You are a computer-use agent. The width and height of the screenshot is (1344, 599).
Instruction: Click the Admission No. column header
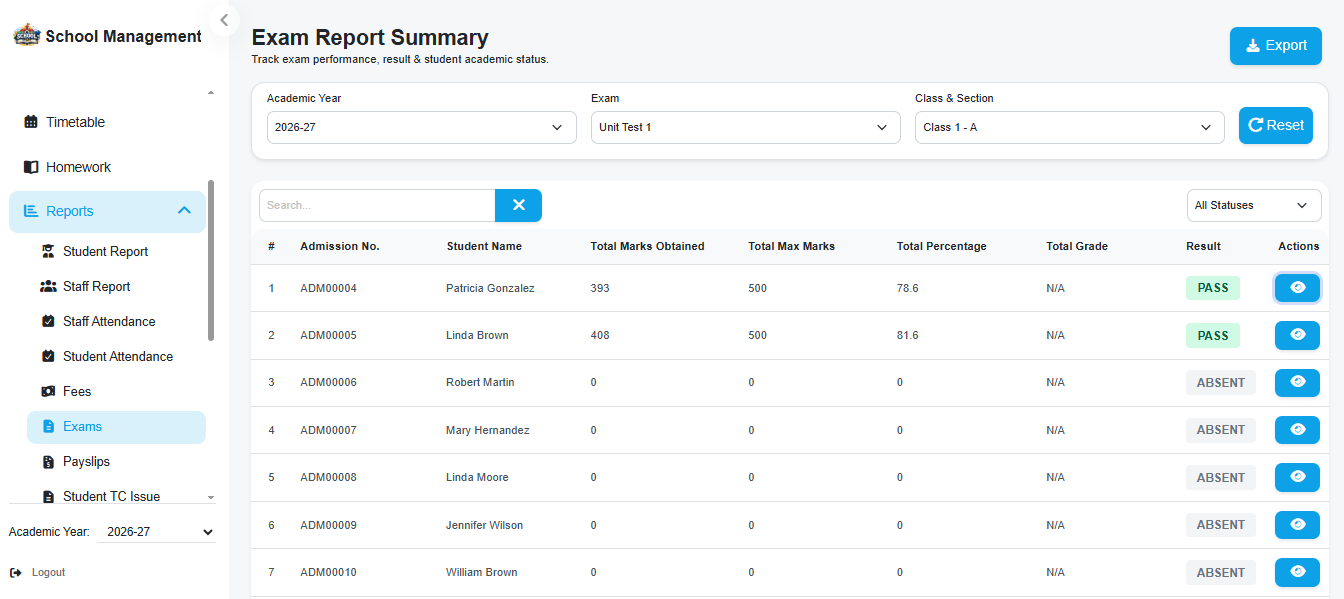[340, 246]
